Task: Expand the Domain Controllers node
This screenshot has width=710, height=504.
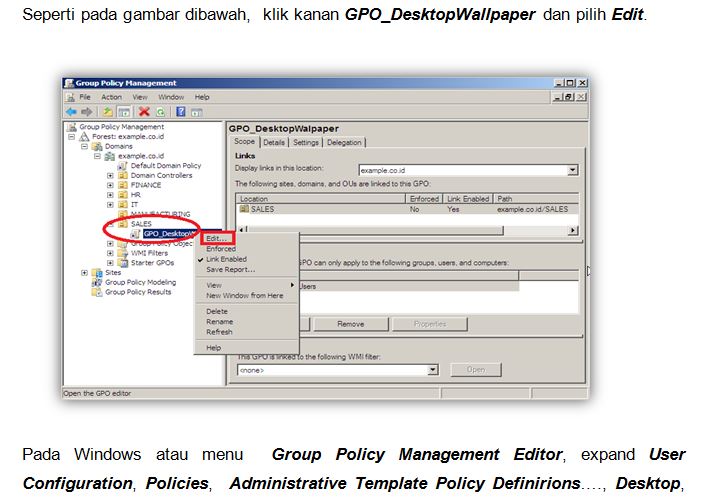Action: 110,175
